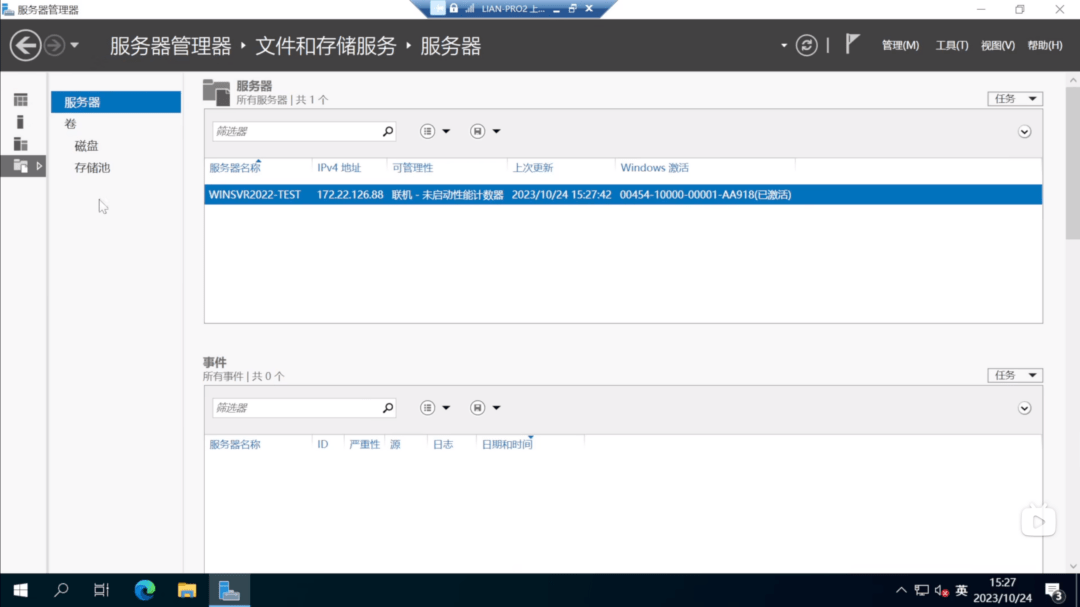
Task: Click the Server Manager taskbar icon
Action: 230,590
